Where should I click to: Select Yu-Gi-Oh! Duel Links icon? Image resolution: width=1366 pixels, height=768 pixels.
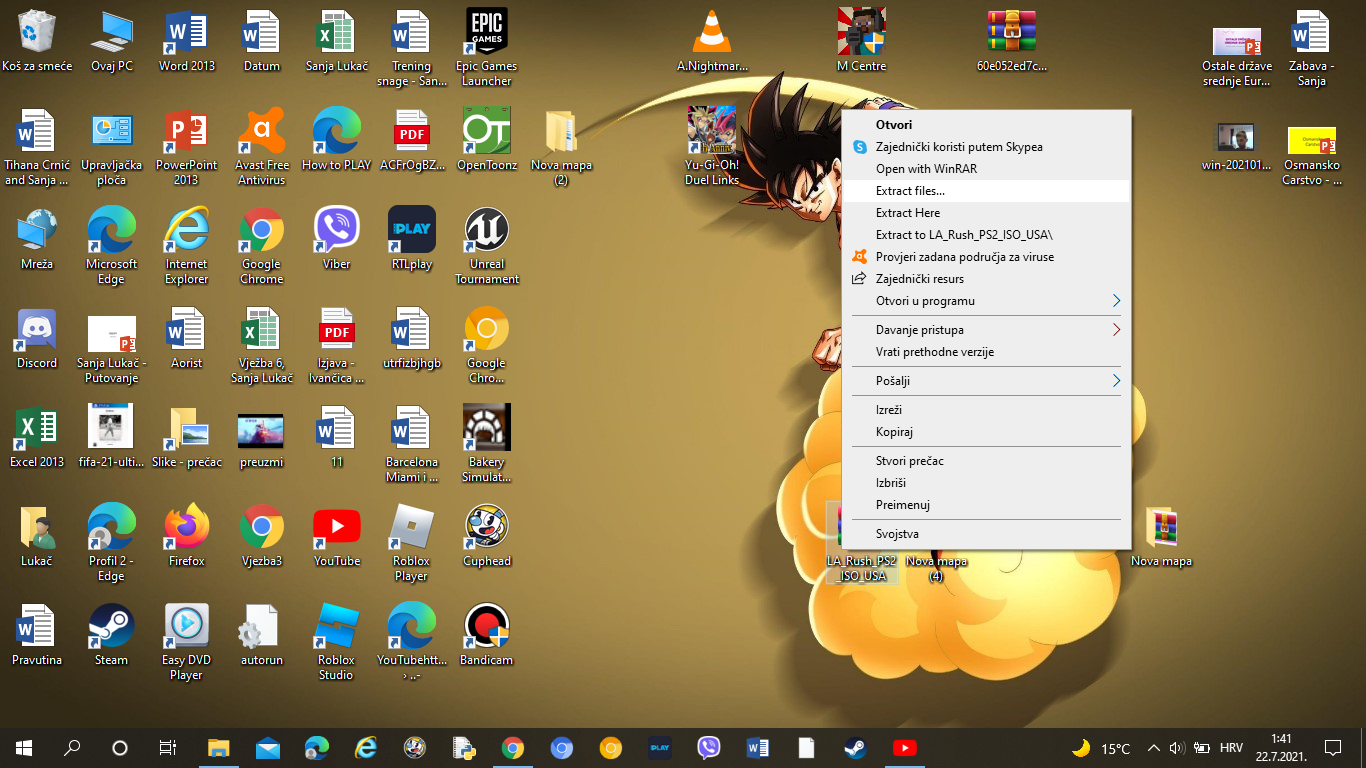coord(712,147)
